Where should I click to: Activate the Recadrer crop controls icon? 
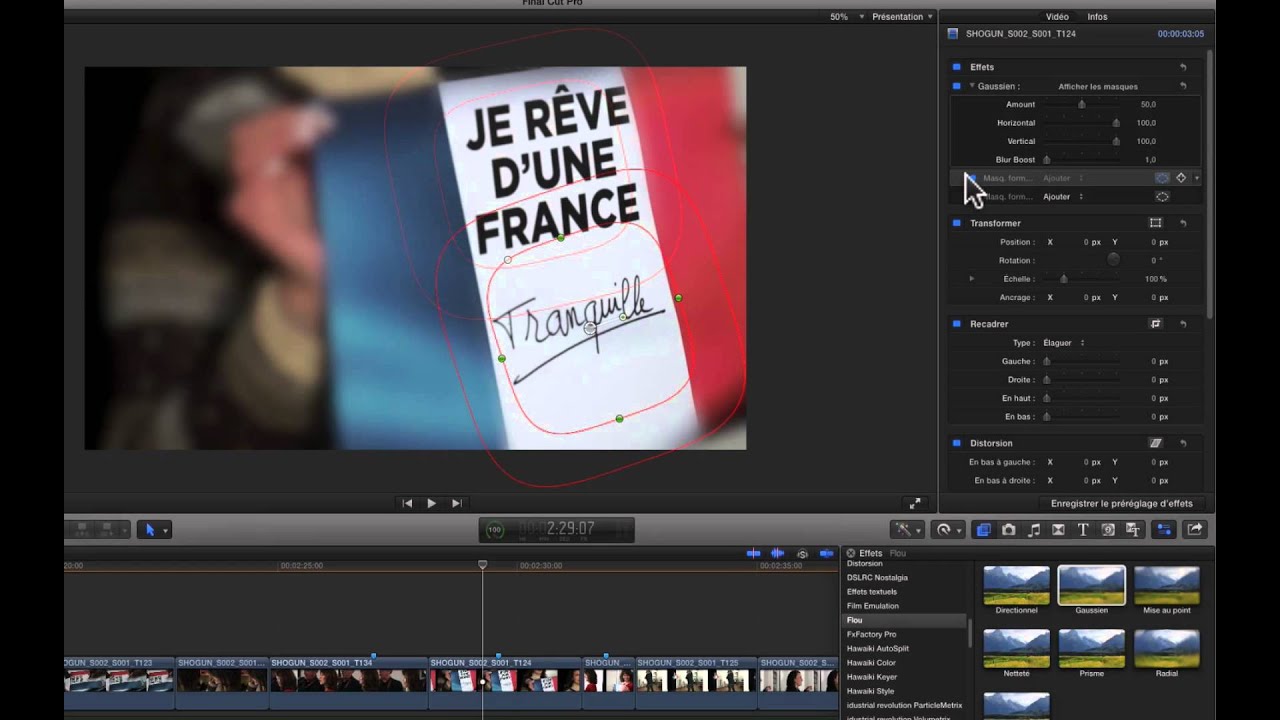pos(1156,324)
